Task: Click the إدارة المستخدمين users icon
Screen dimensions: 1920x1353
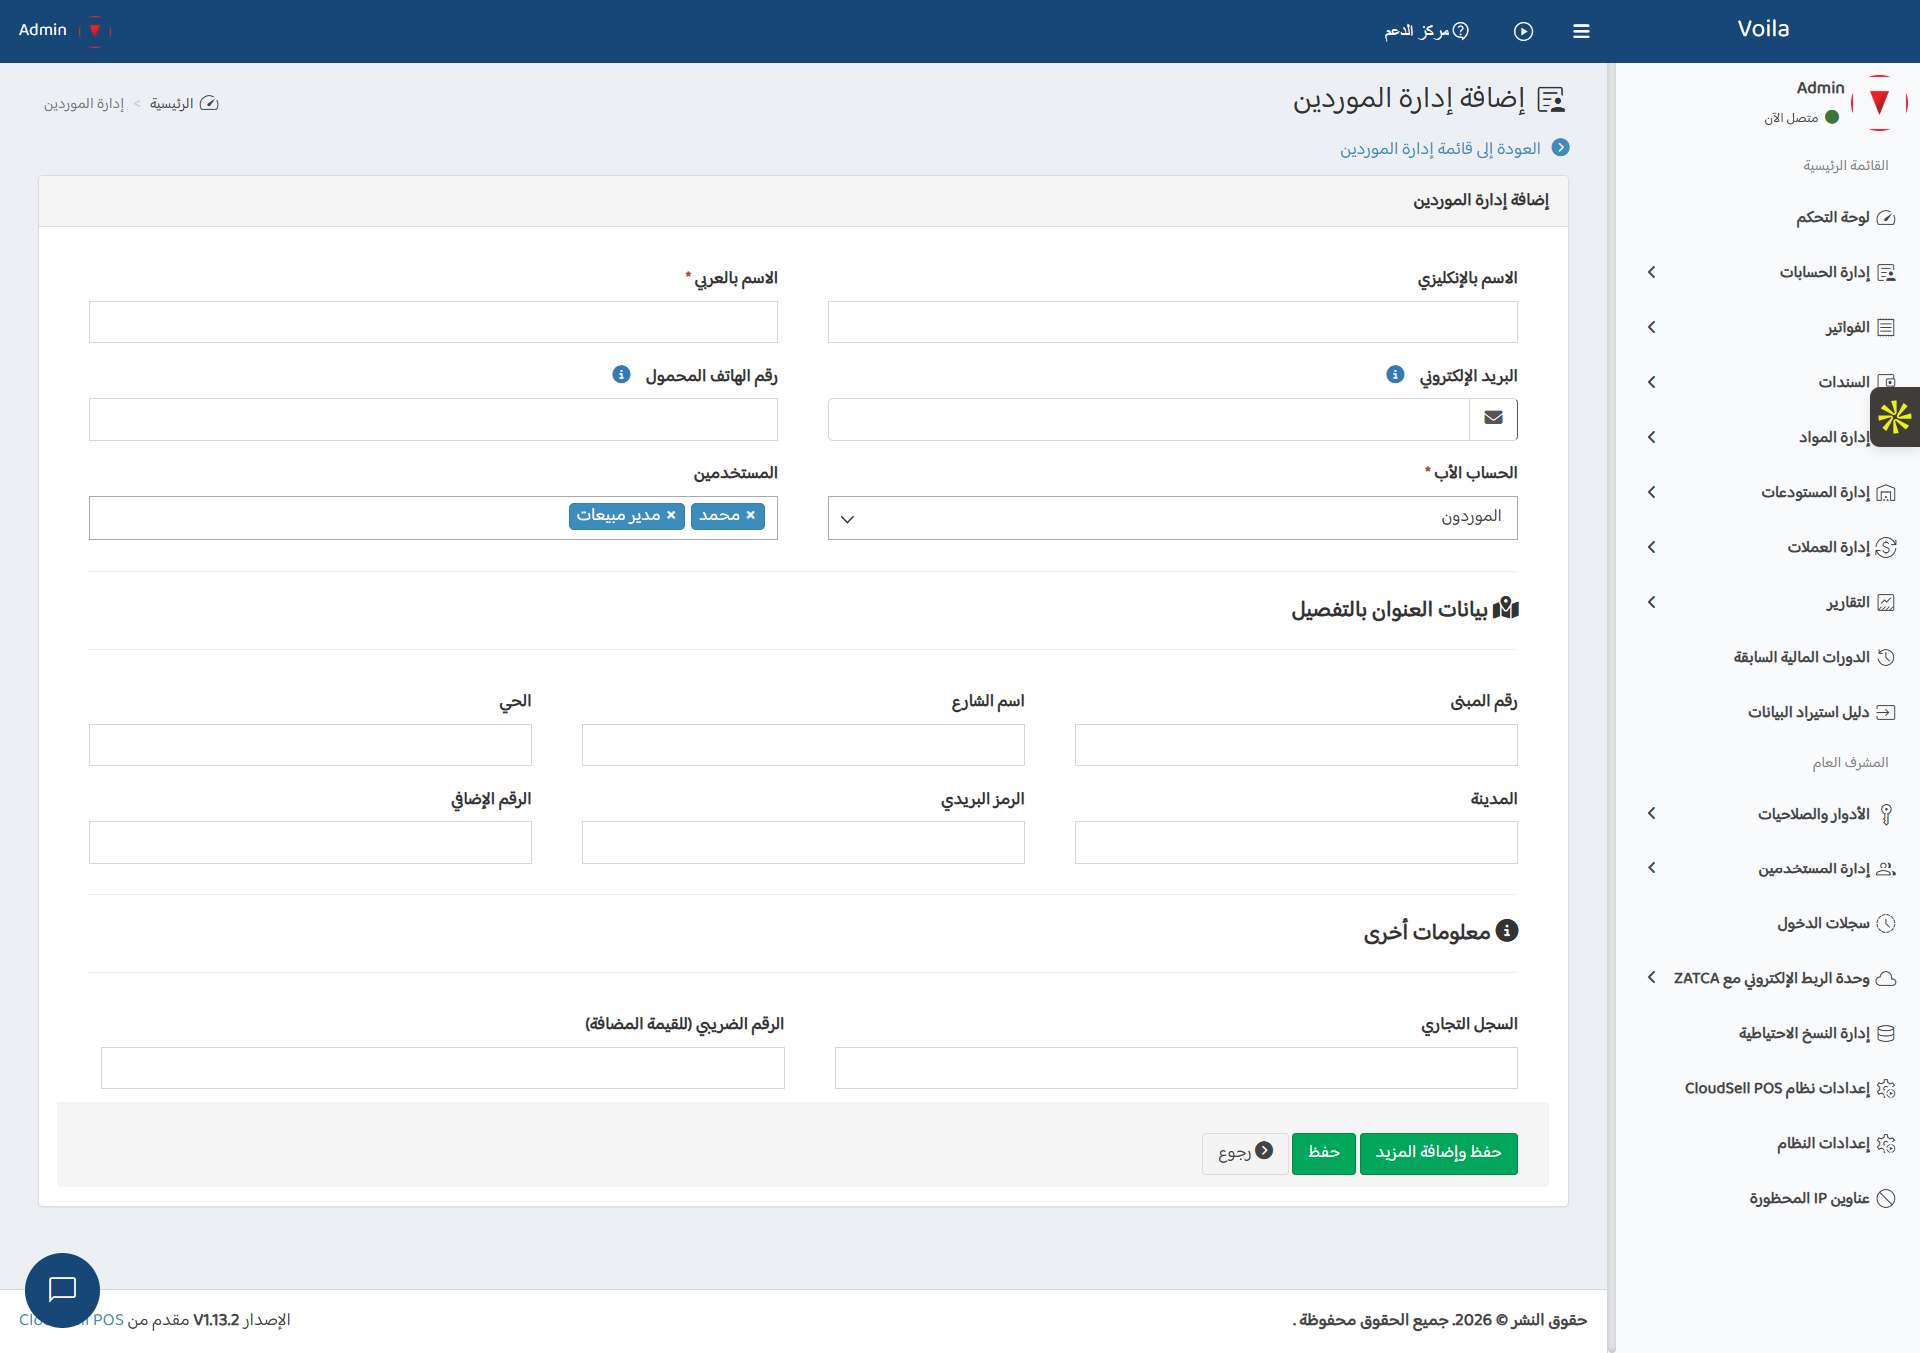Action: 1886,868
